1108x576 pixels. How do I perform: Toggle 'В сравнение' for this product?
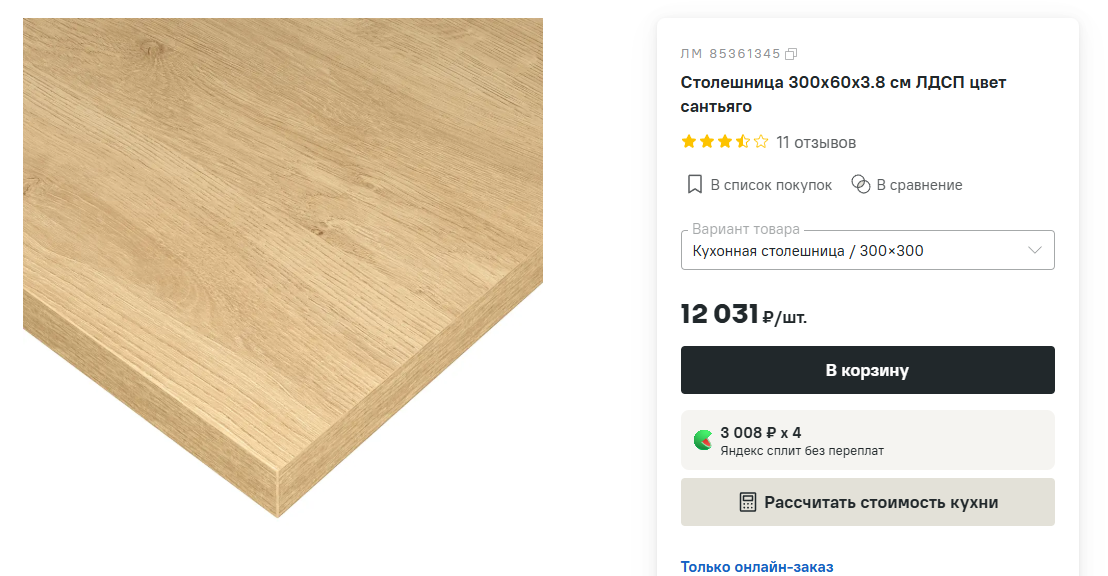pyautogui.click(x=919, y=185)
